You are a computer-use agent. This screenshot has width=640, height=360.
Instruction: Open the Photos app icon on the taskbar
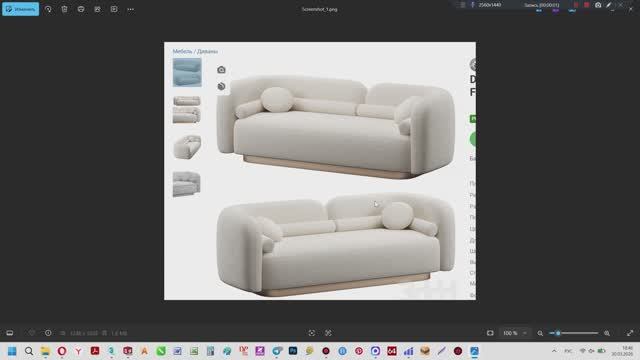474,351
